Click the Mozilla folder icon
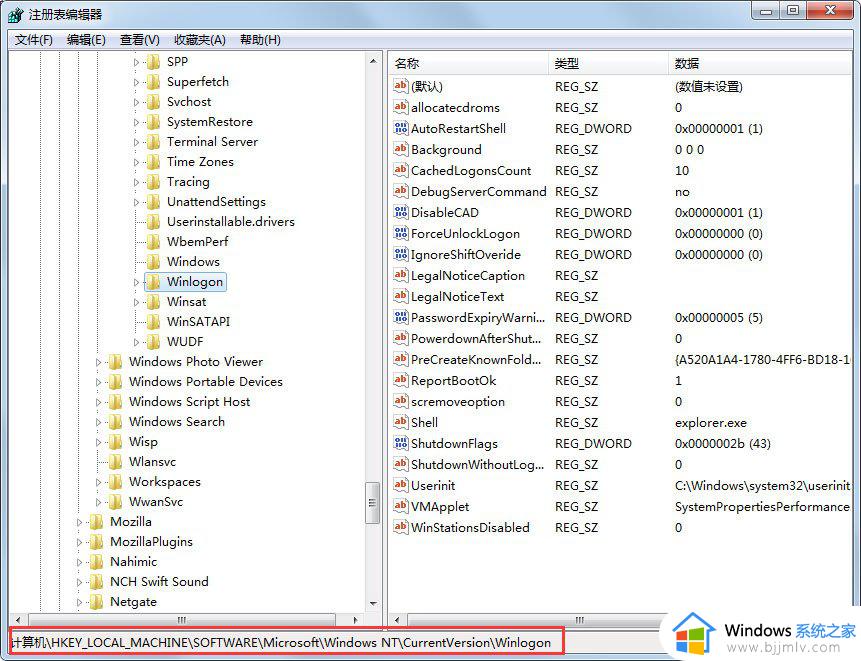861x661 pixels. tap(96, 522)
